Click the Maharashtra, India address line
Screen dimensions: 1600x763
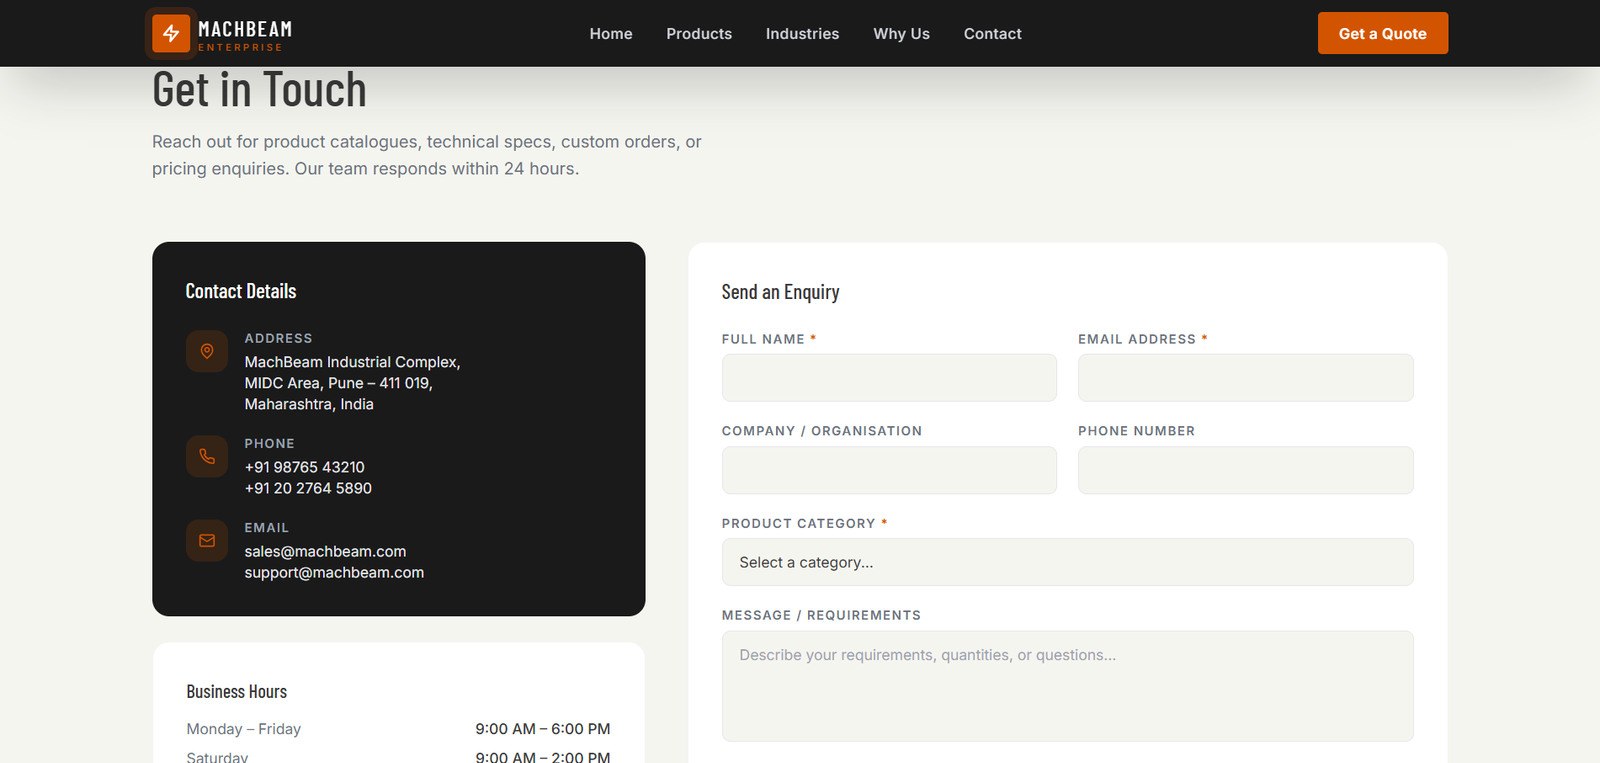pos(309,404)
